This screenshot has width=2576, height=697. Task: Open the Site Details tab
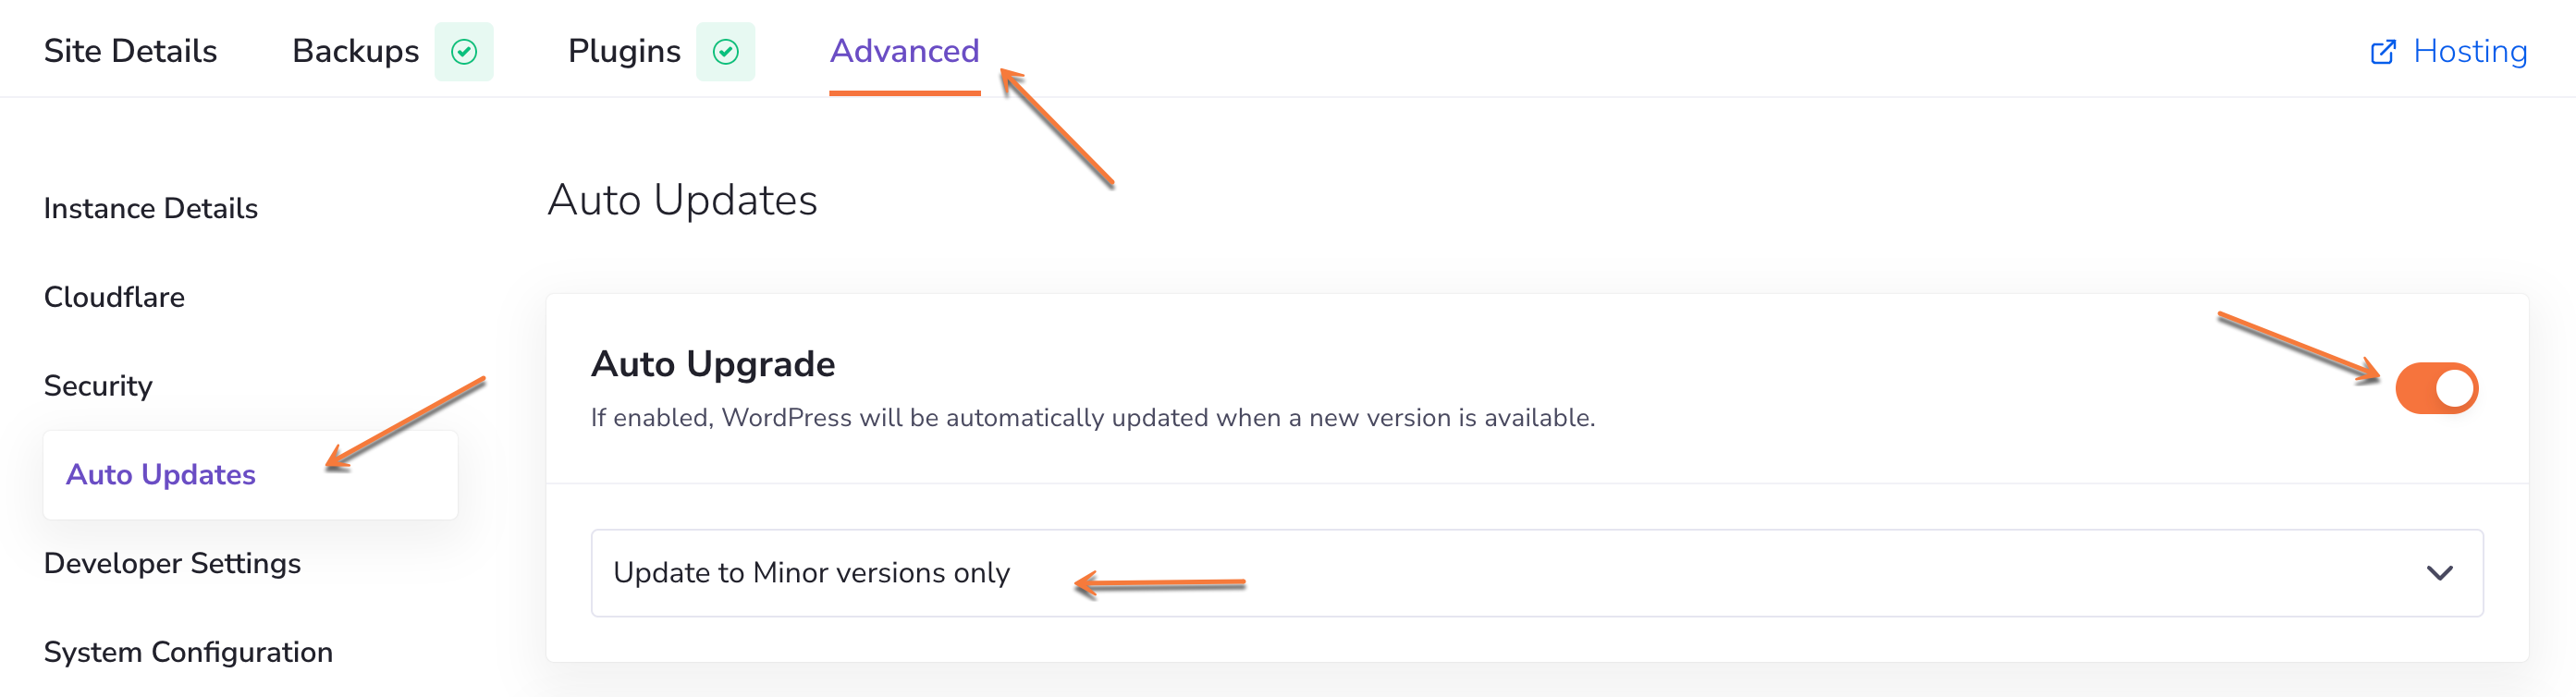tap(130, 51)
